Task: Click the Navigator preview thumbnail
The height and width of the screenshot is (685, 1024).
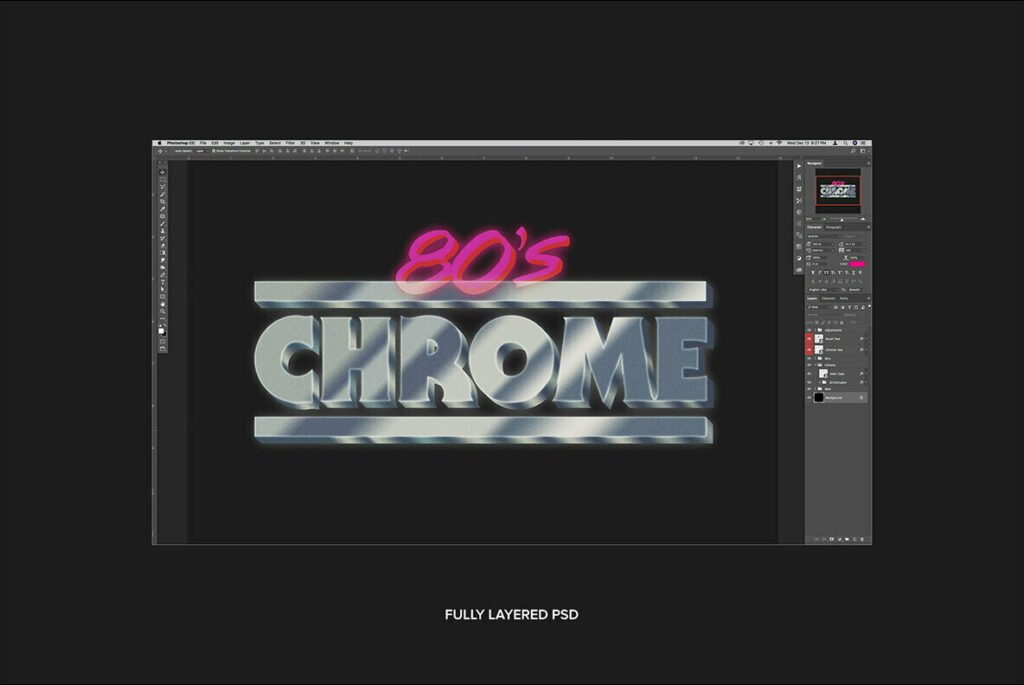Action: [x=837, y=189]
